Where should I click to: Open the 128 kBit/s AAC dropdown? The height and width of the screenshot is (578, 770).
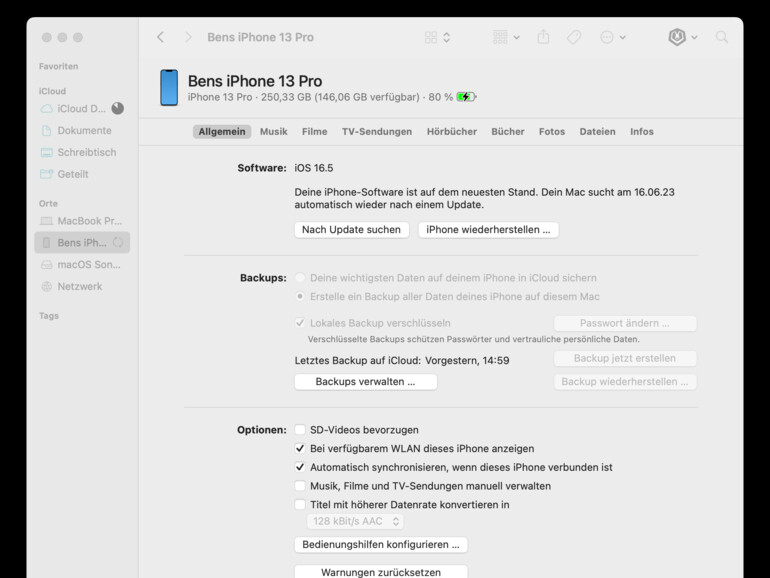356,522
